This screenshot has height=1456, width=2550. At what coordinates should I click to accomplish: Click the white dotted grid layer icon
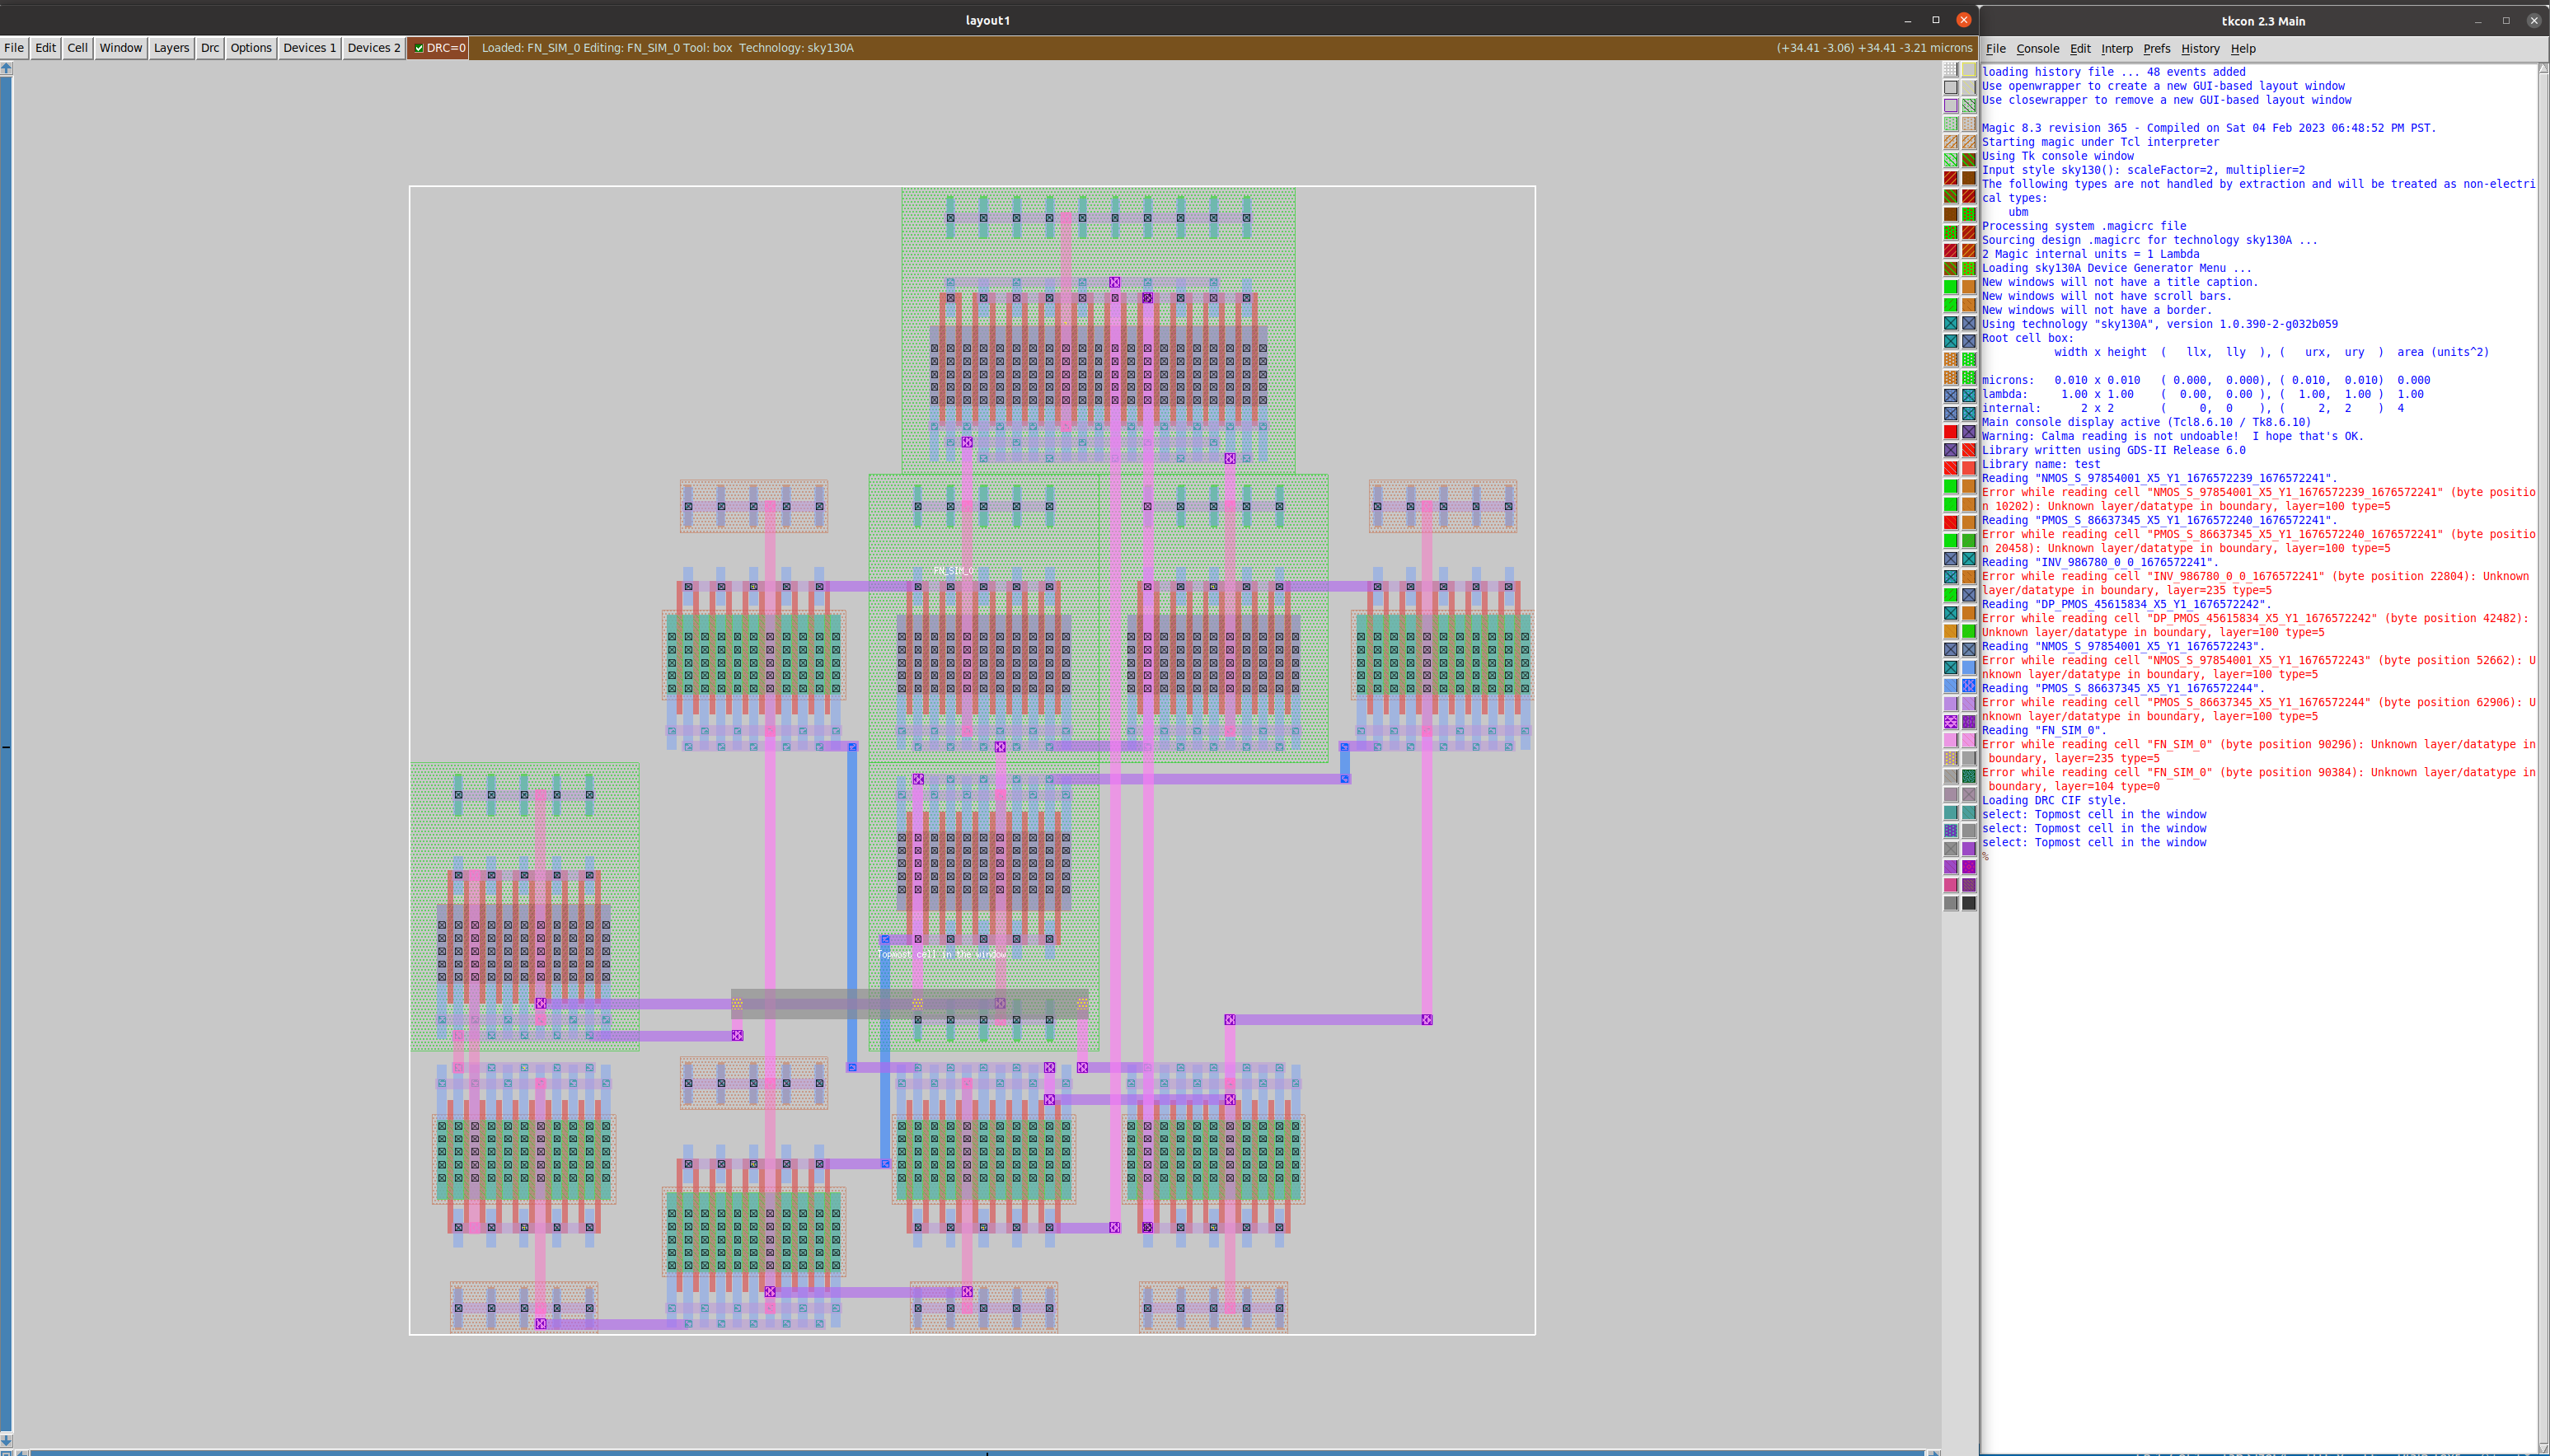pos(1951,70)
